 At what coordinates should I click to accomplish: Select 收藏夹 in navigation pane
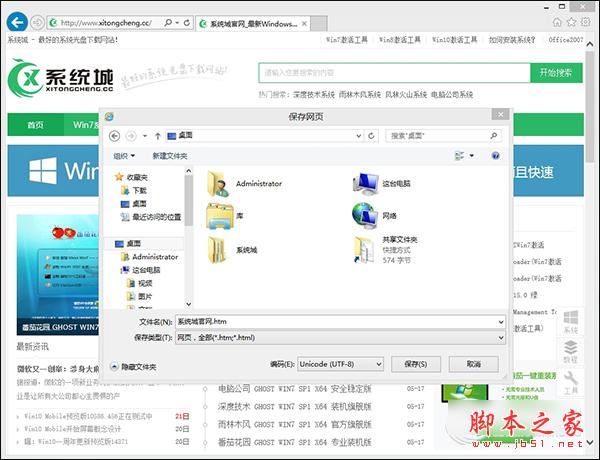(131, 177)
